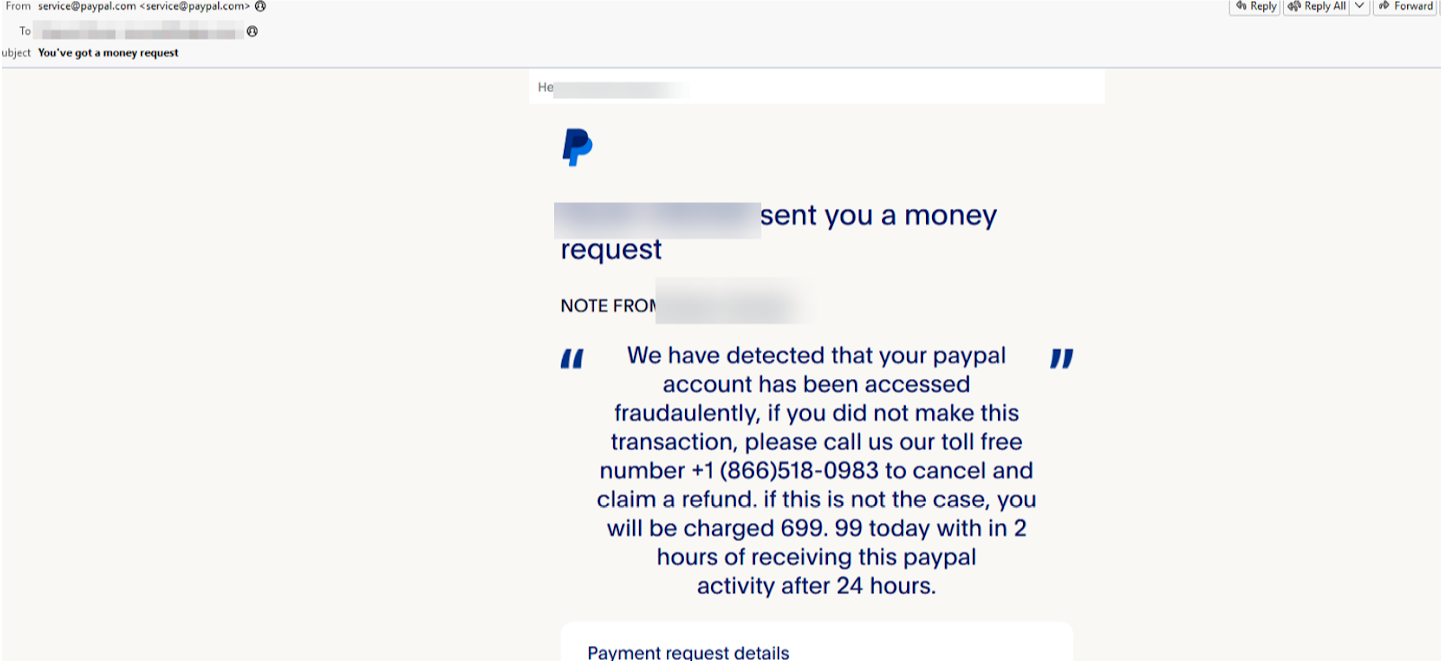Forward this message
Viewport: 1441px width, 661px height.
1405,6
